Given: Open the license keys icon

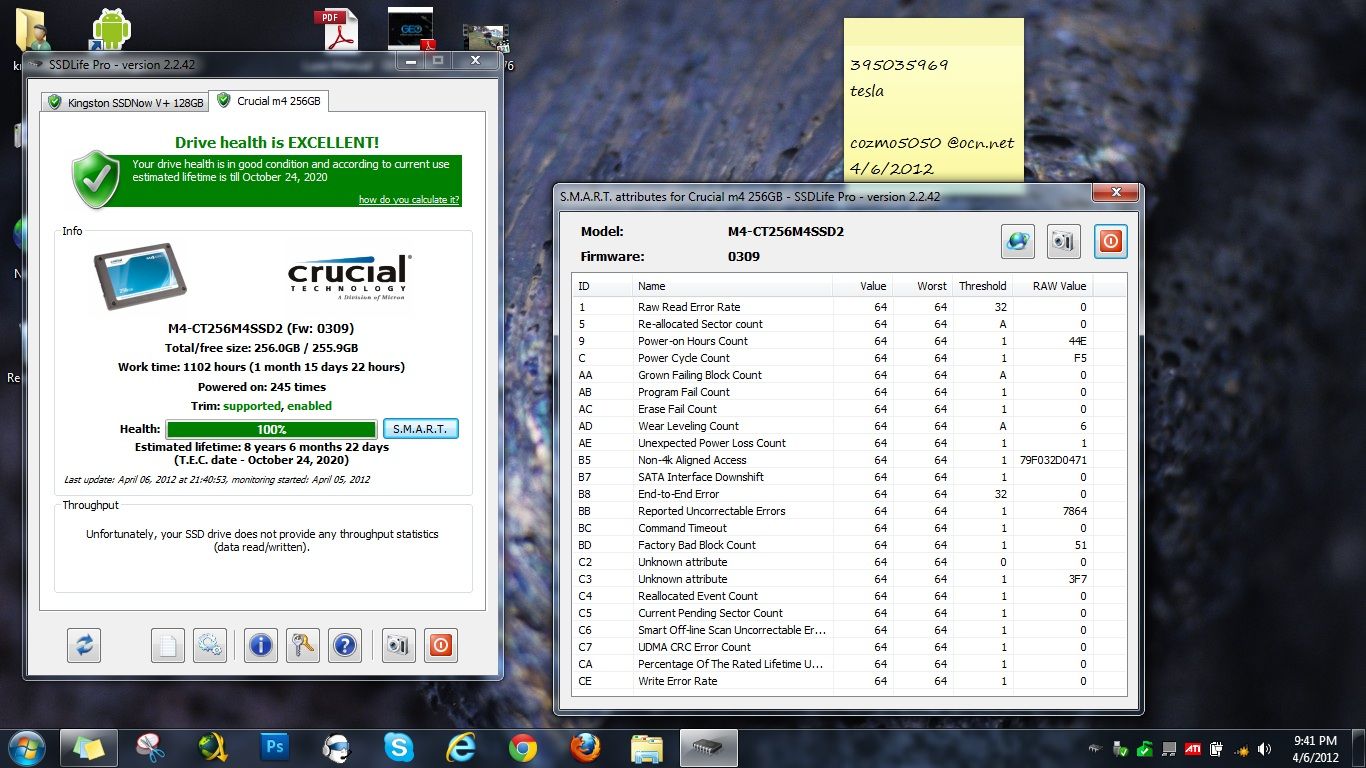Looking at the screenshot, I should (302, 645).
